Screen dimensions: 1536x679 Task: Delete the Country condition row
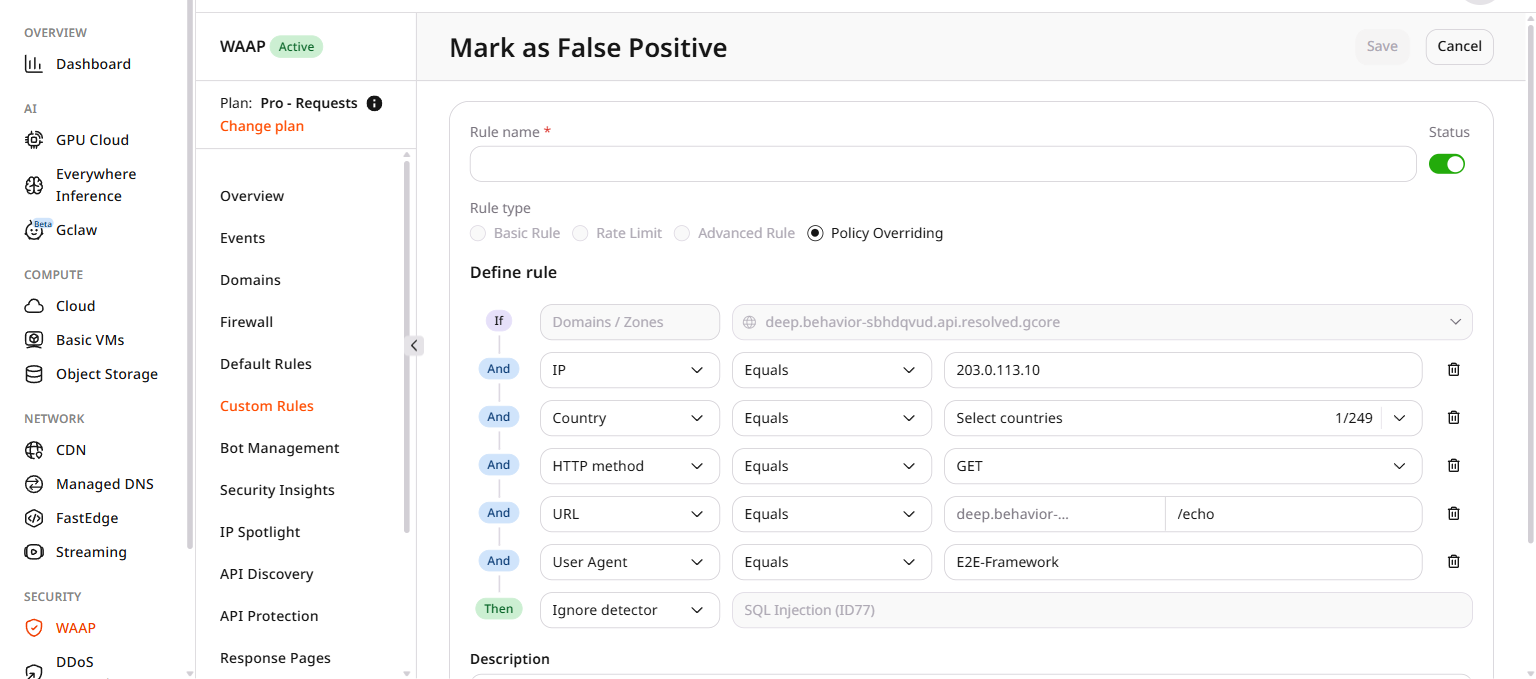[x=1454, y=418]
